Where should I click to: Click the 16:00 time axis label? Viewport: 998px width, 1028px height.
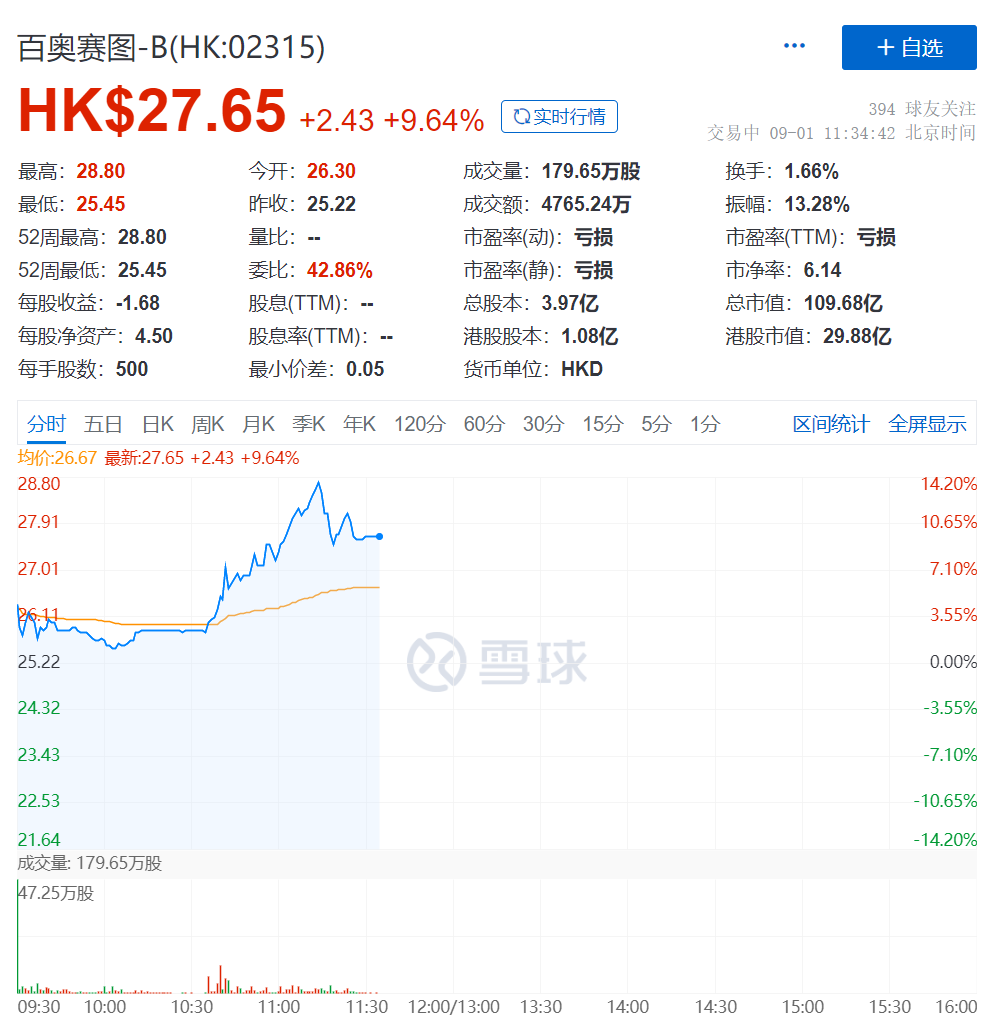pos(956,1007)
